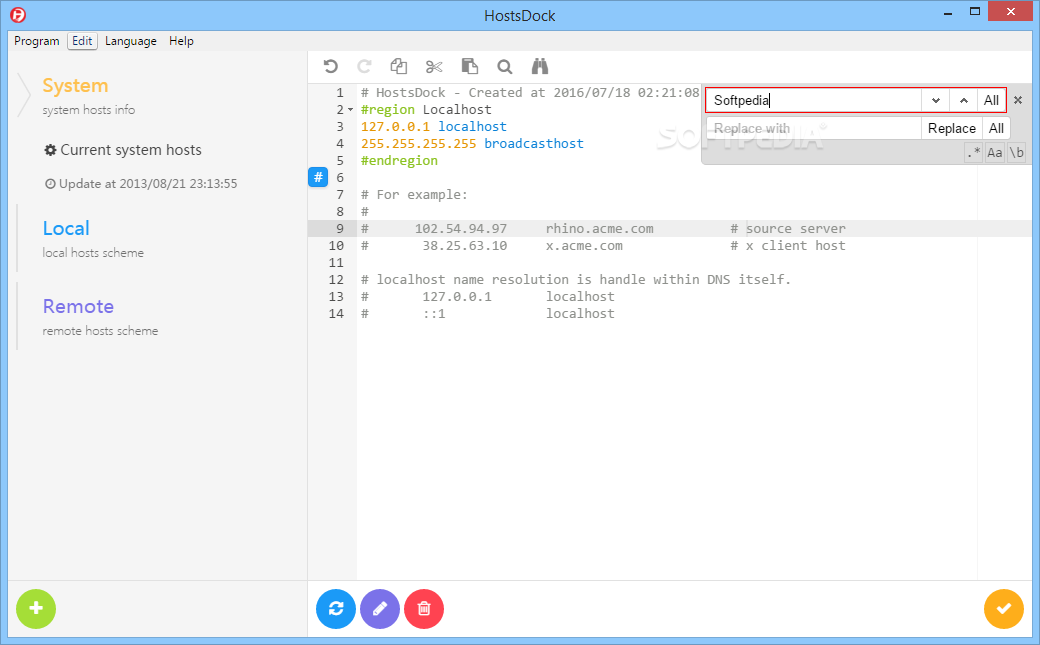Click the Replace button

(x=951, y=128)
